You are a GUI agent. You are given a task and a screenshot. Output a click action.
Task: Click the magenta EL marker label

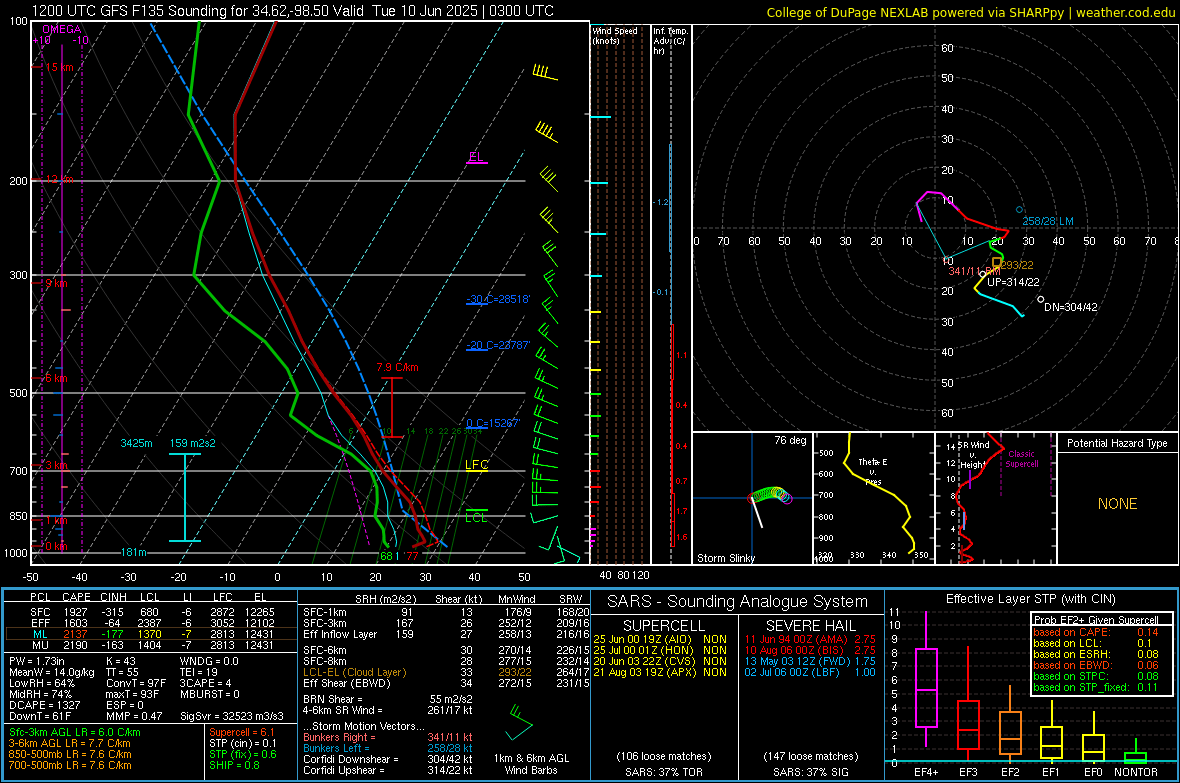pyautogui.click(x=476, y=157)
